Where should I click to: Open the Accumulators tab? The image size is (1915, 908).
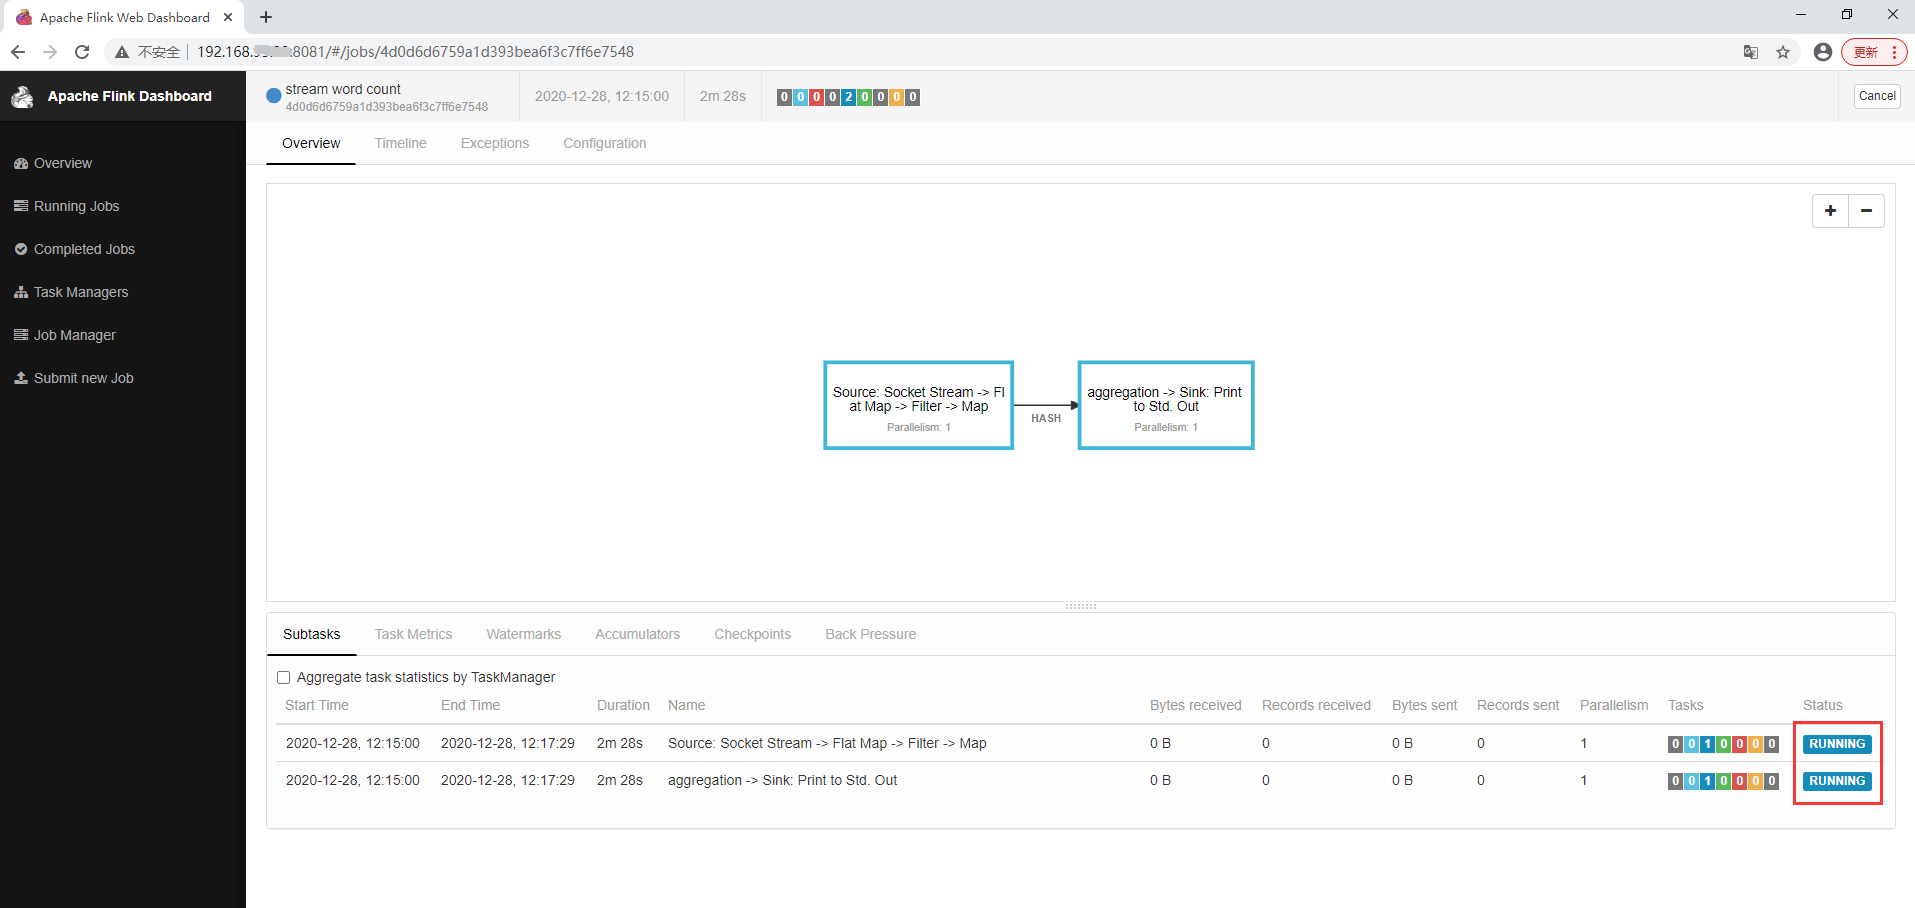point(637,634)
